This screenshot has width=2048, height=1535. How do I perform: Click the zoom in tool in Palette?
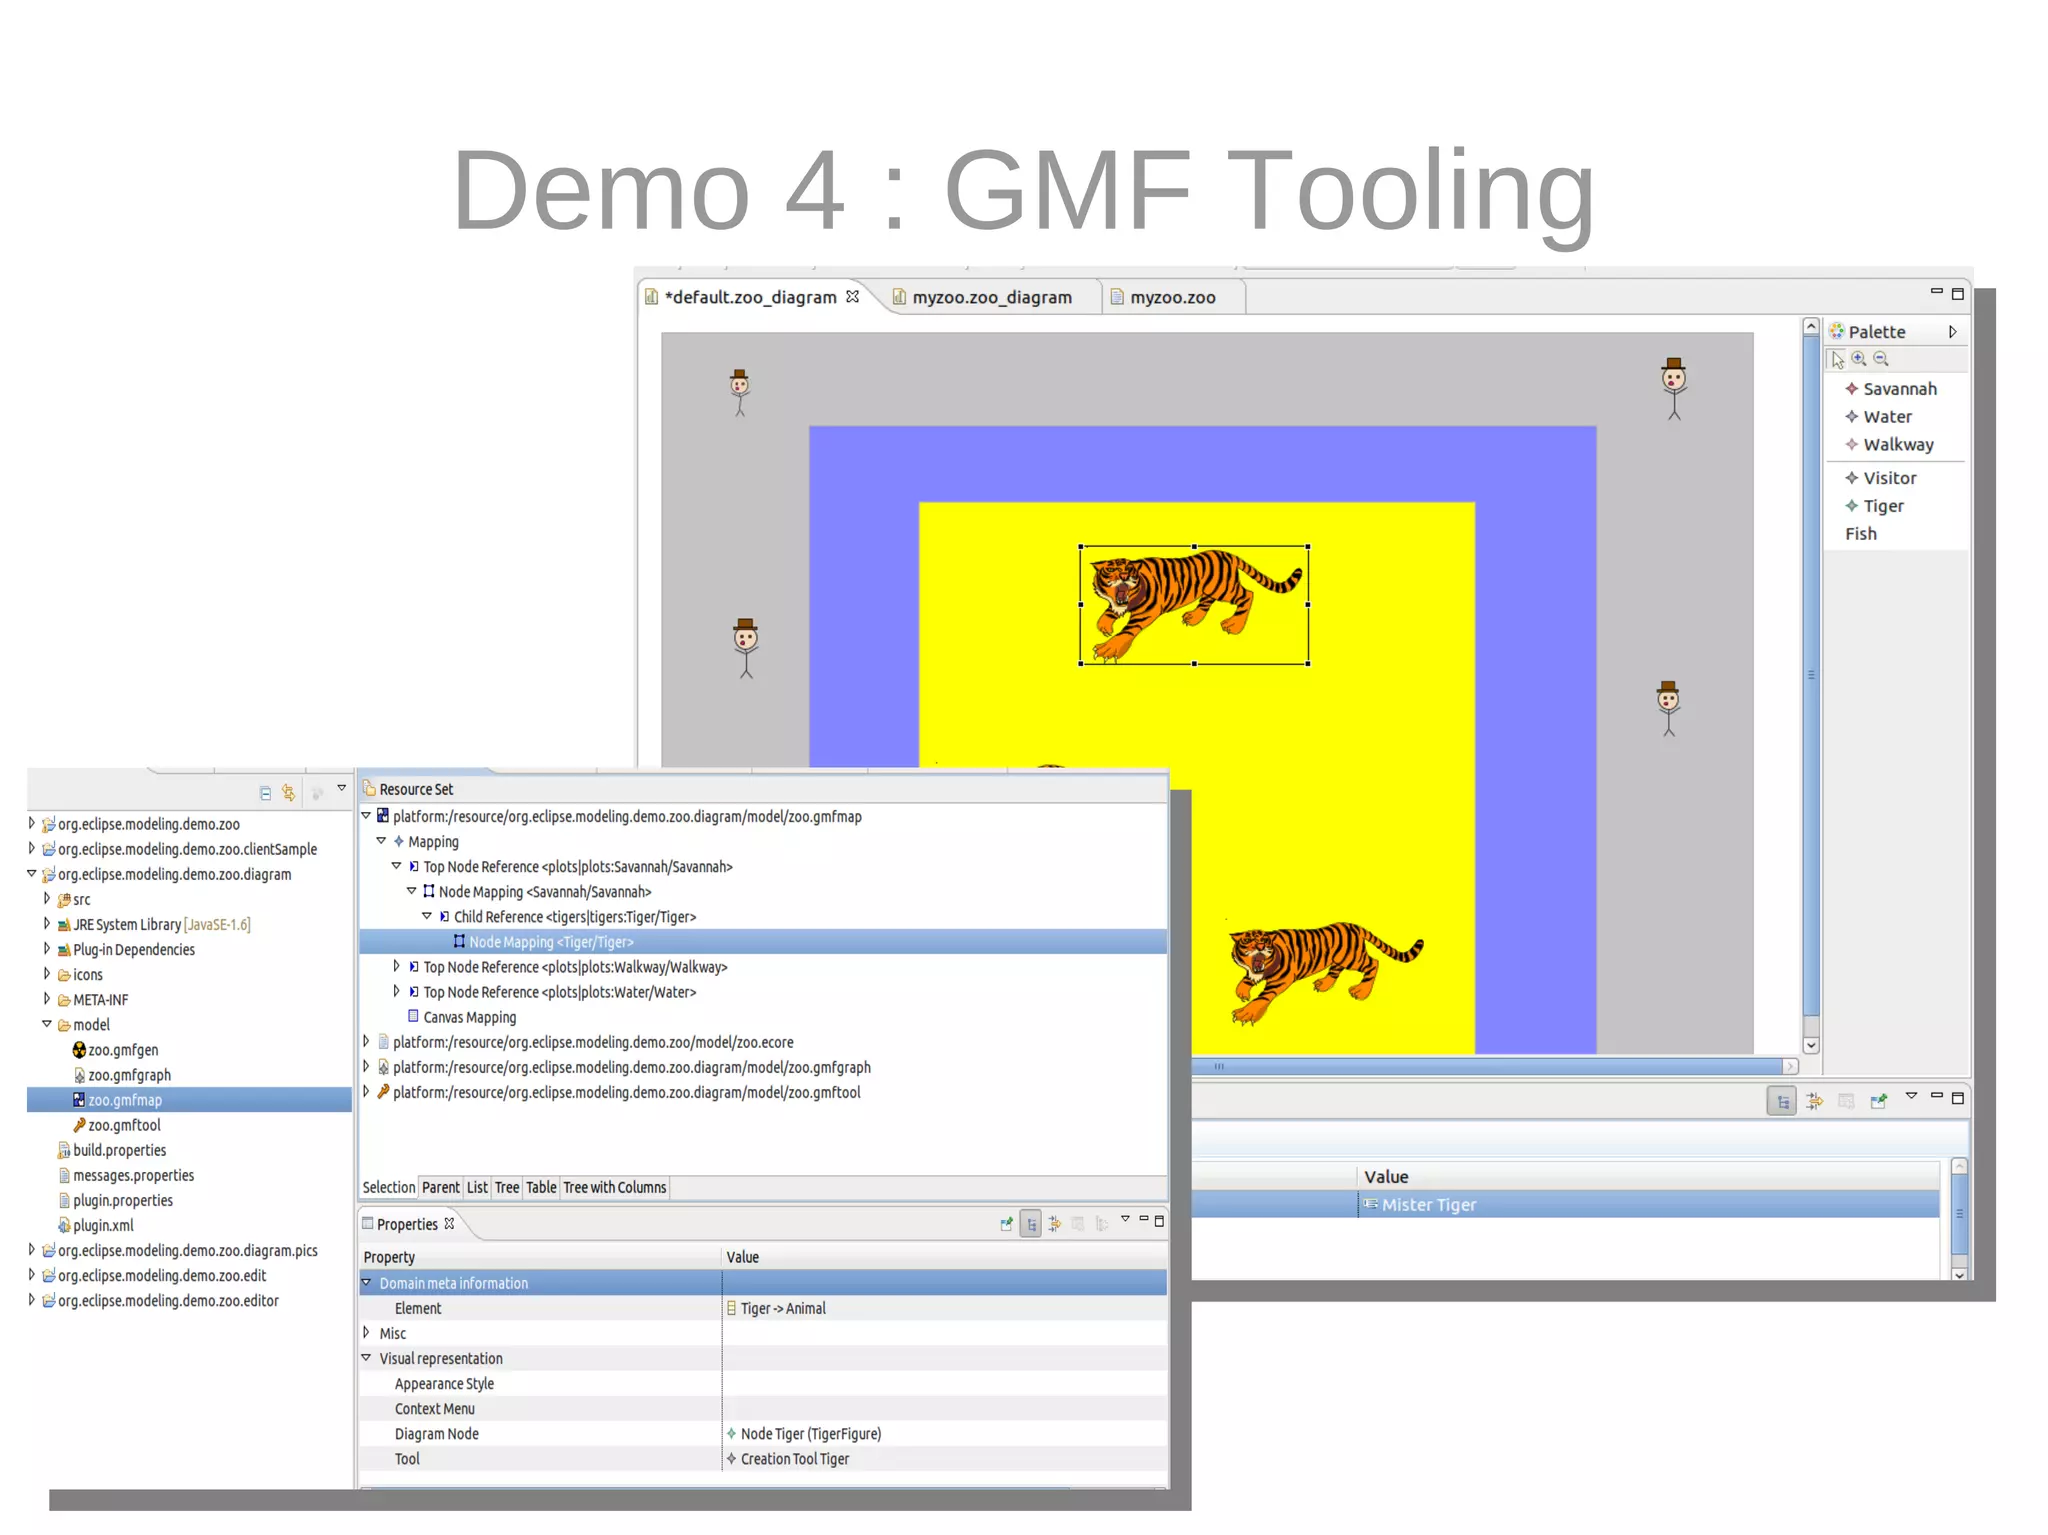1859,359
